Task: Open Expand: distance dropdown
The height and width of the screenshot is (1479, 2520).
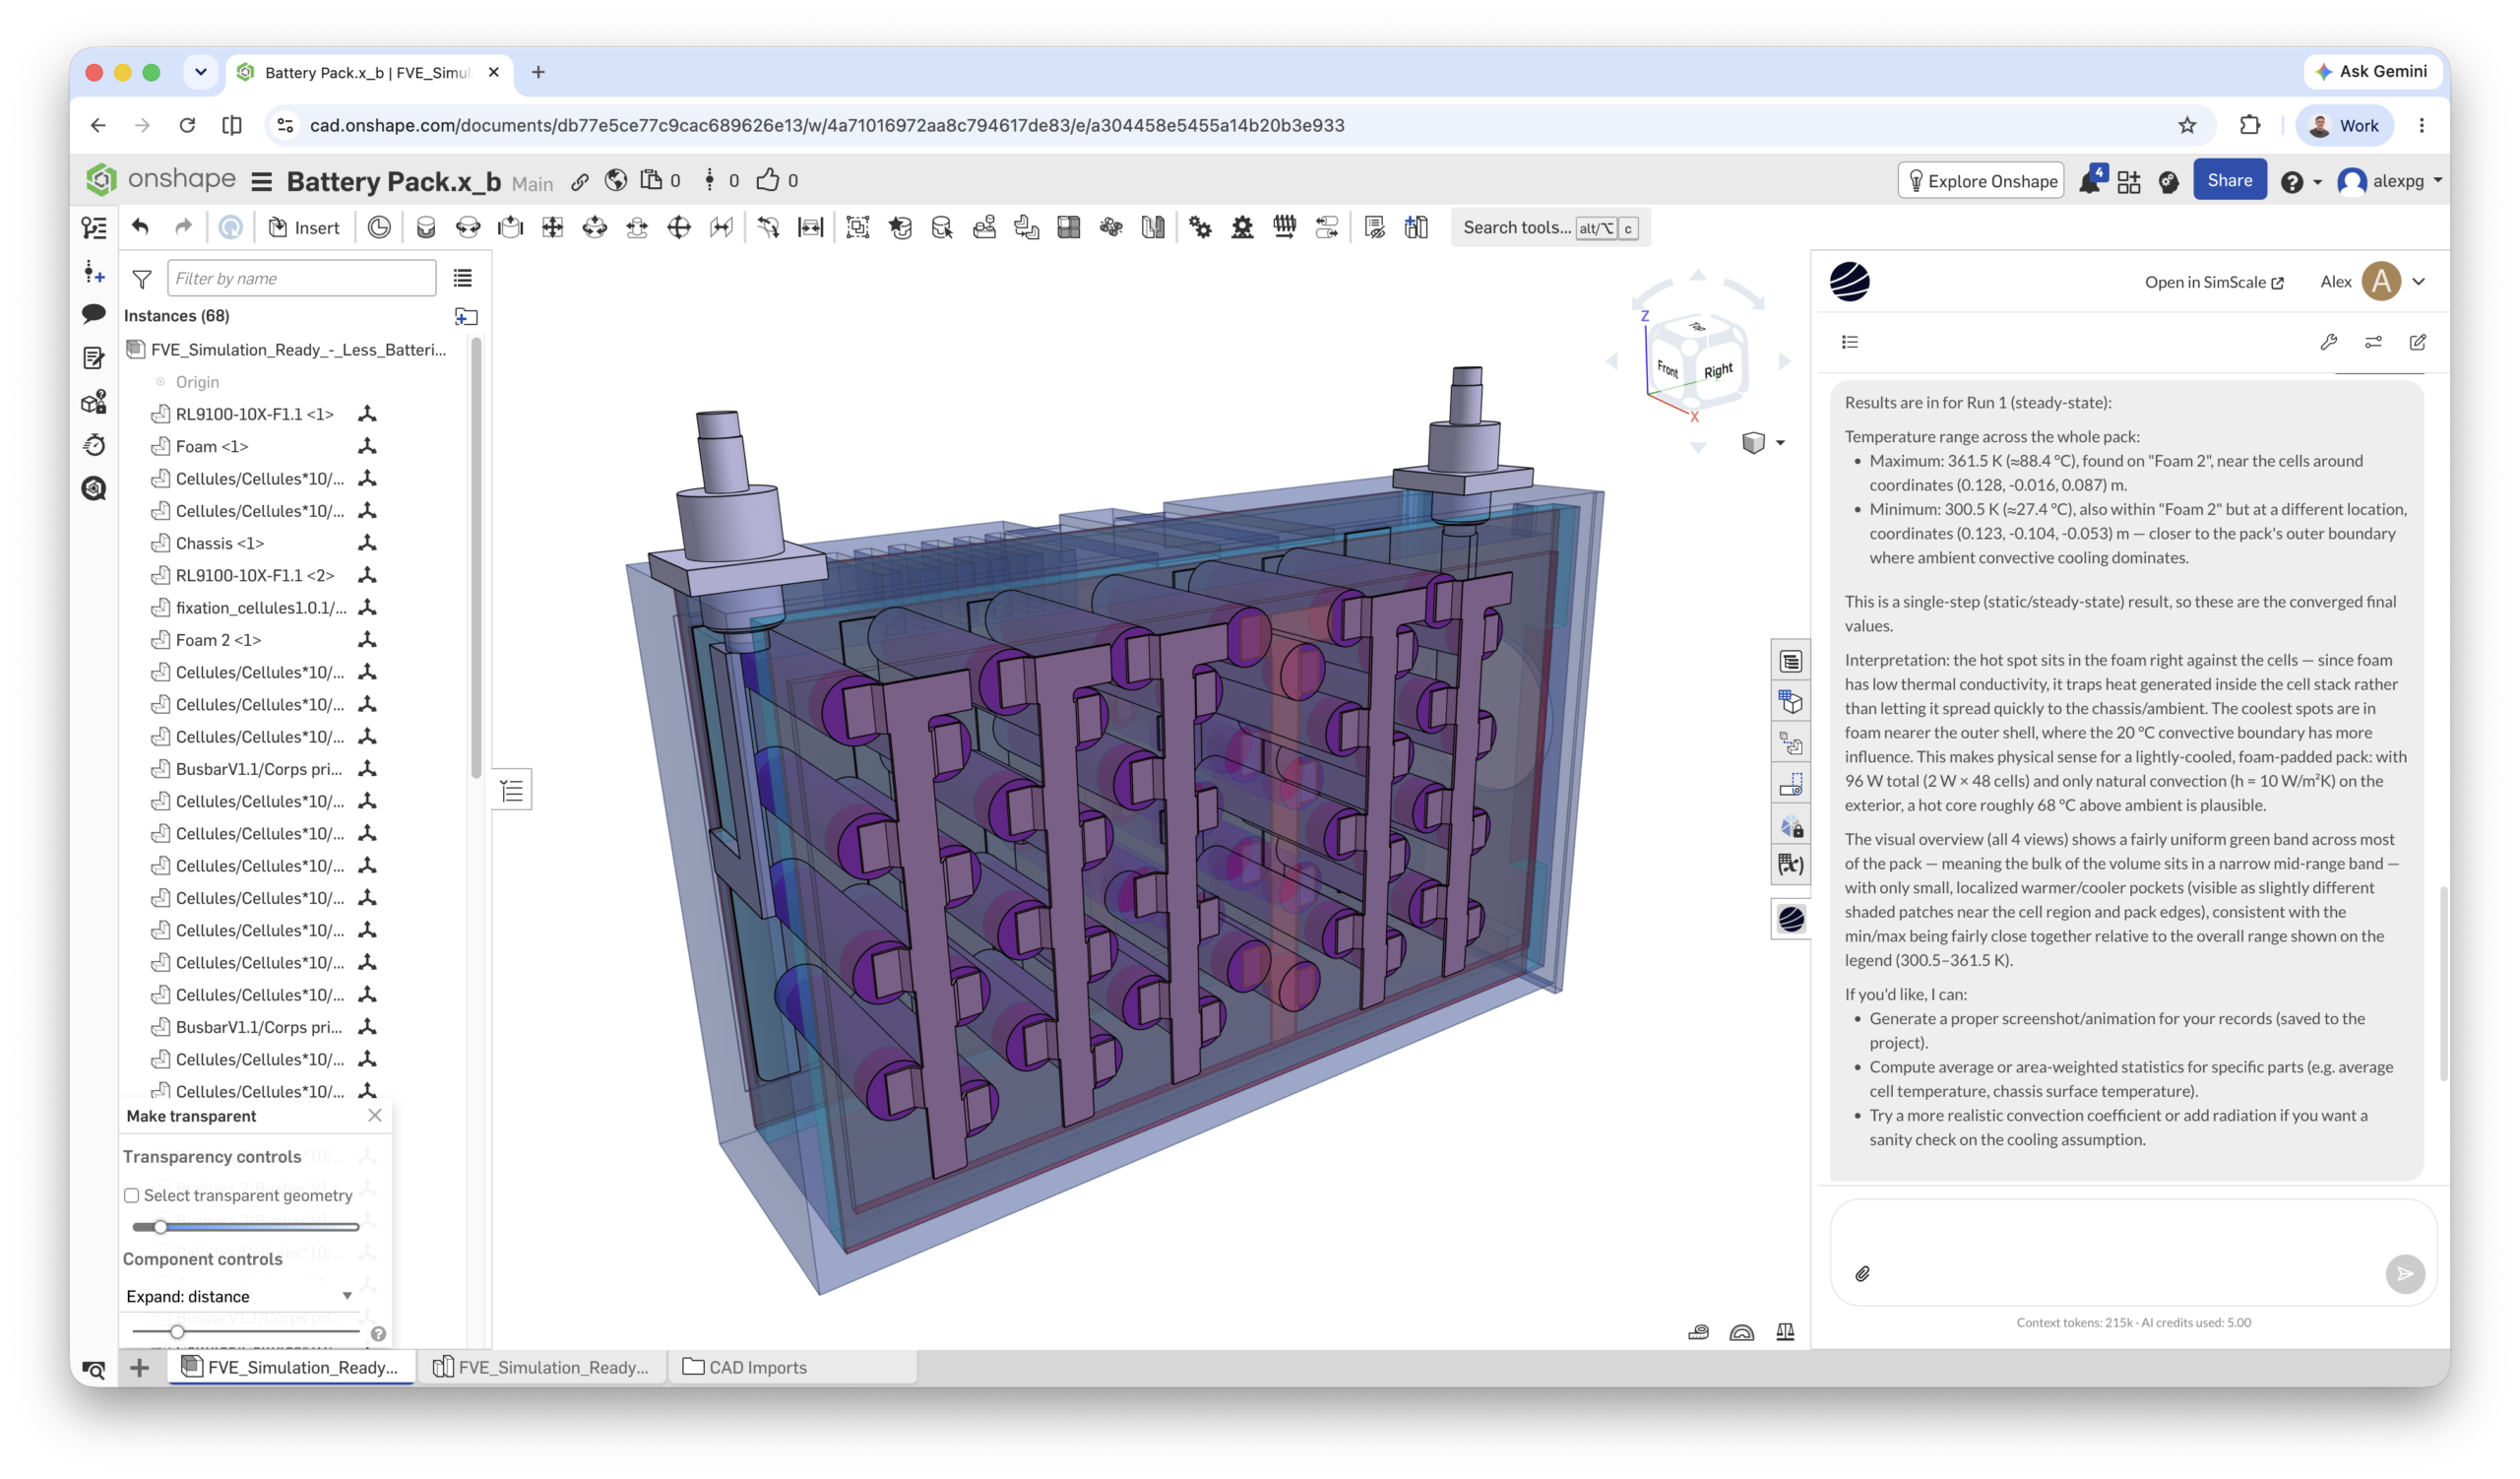Action: [240, 1296]
